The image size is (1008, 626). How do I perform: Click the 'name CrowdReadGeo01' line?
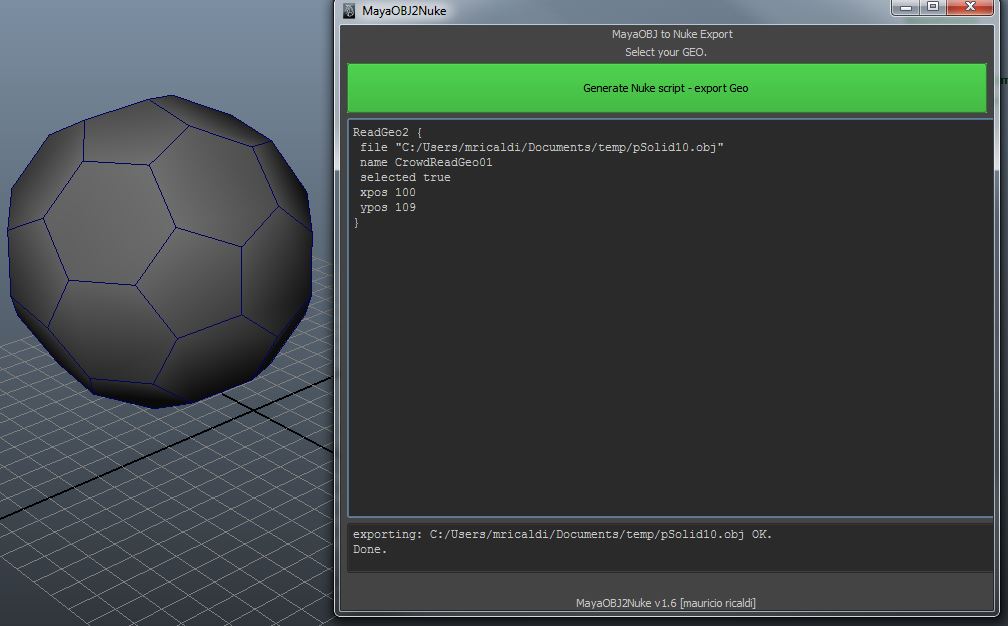(x=426, y=163)
